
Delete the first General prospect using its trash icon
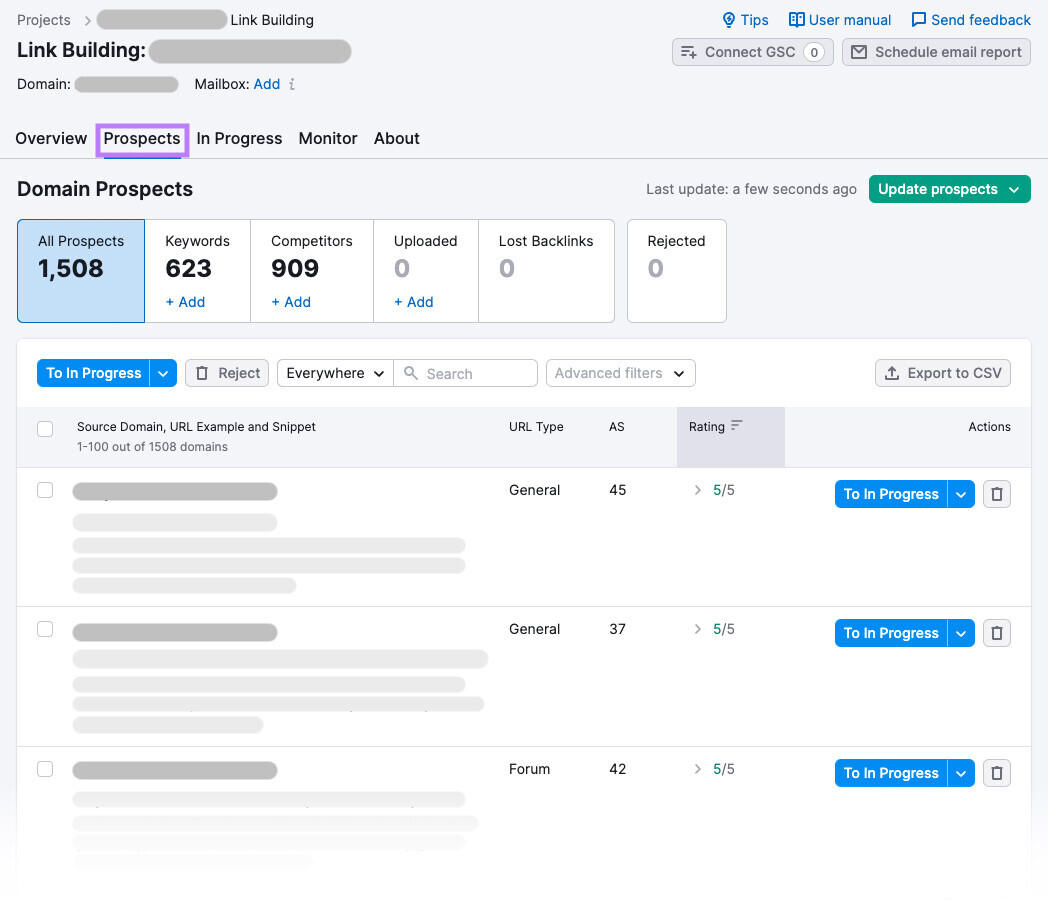[996, 493]
